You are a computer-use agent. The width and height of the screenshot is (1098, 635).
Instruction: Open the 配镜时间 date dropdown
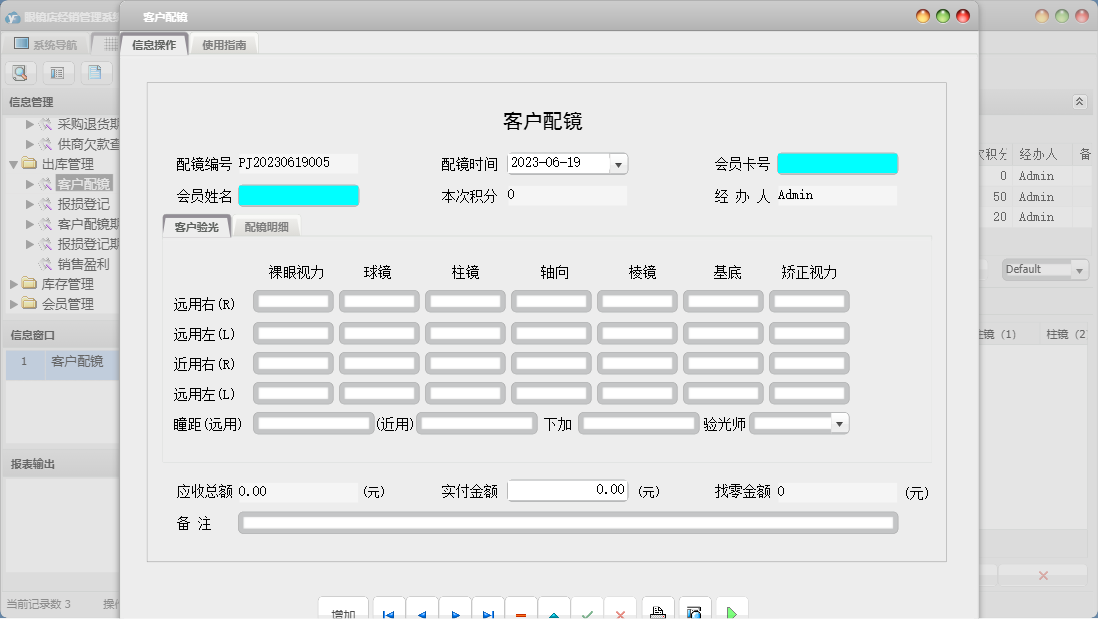point(618,164)
